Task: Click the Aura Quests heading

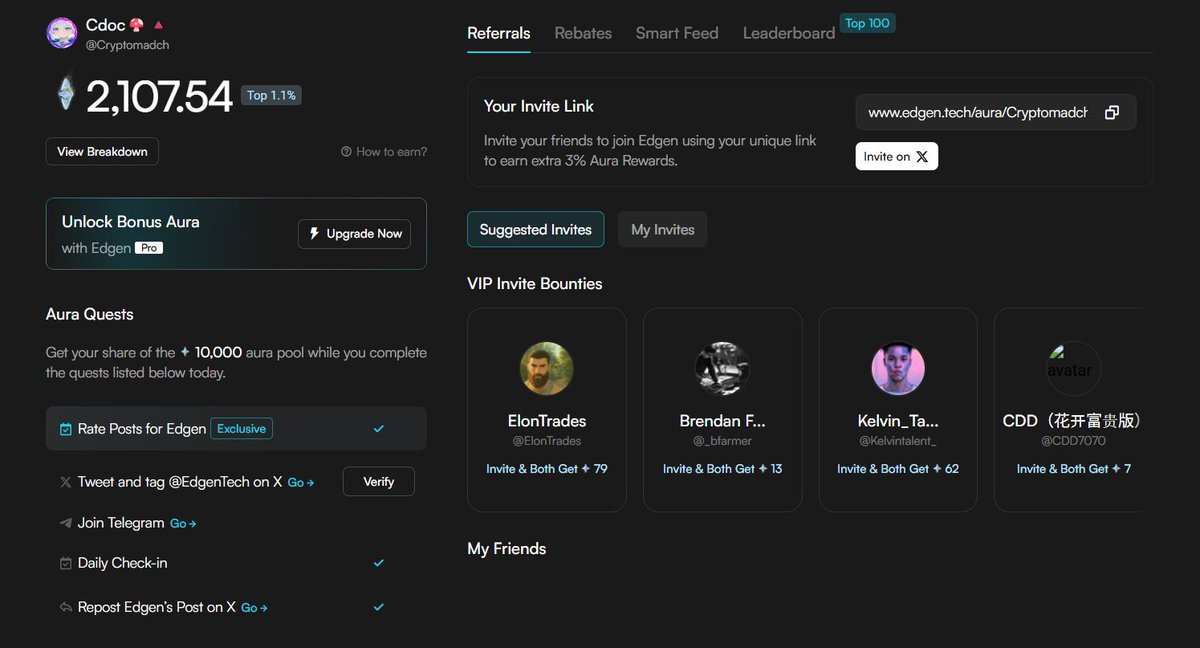Action: click(90, 314)
